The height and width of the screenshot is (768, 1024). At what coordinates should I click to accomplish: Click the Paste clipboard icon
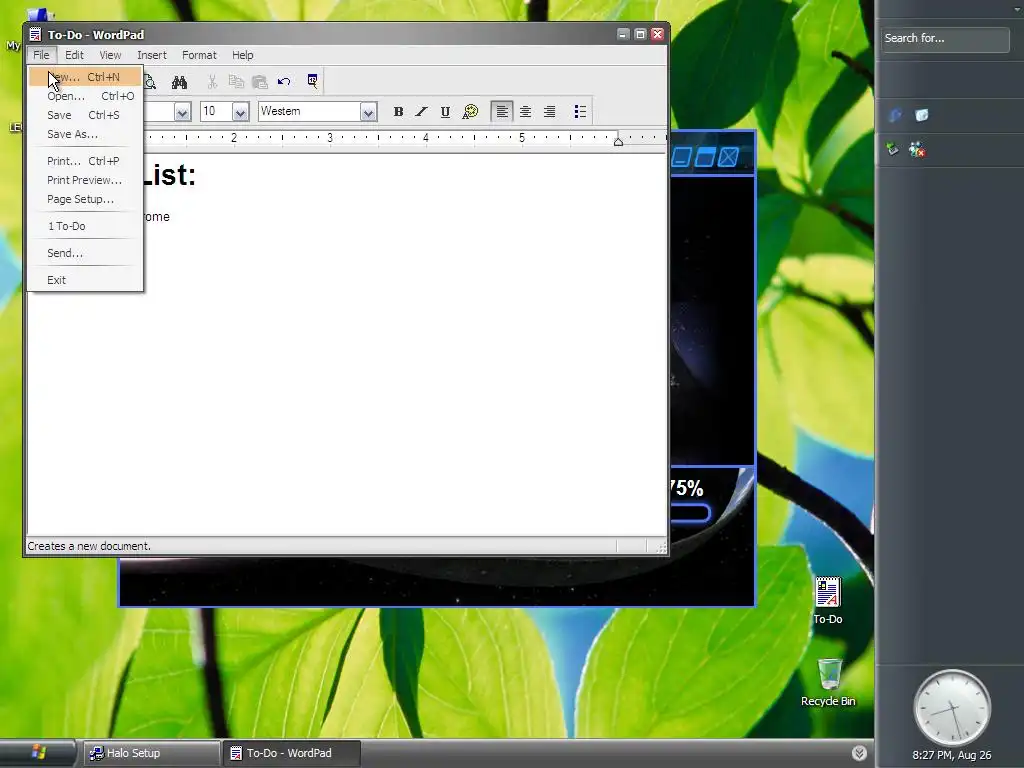coord(260,82)
